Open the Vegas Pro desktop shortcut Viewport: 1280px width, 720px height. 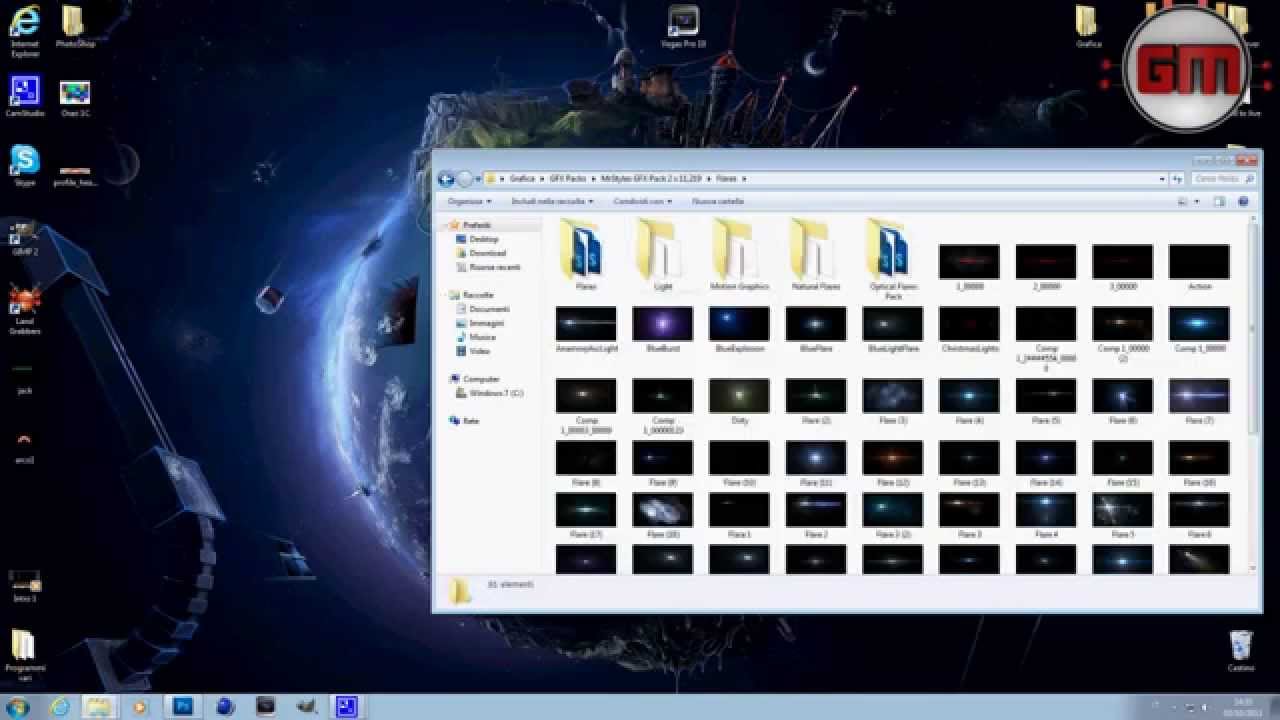(684, 27)
